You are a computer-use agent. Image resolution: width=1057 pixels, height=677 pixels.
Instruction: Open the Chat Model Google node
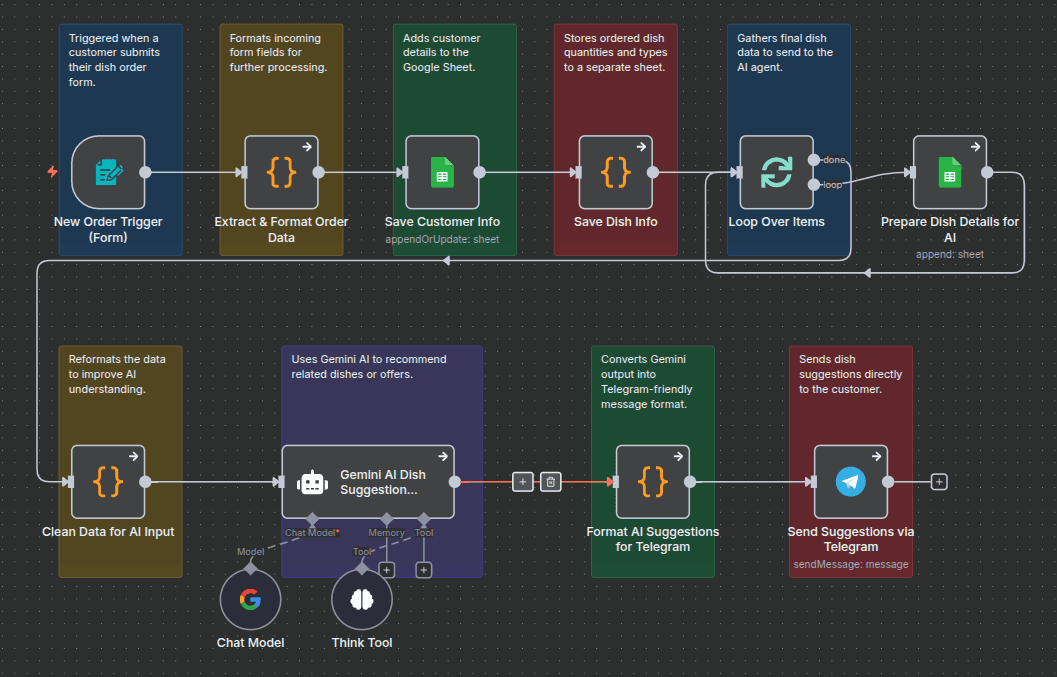(x=250, y=599)
